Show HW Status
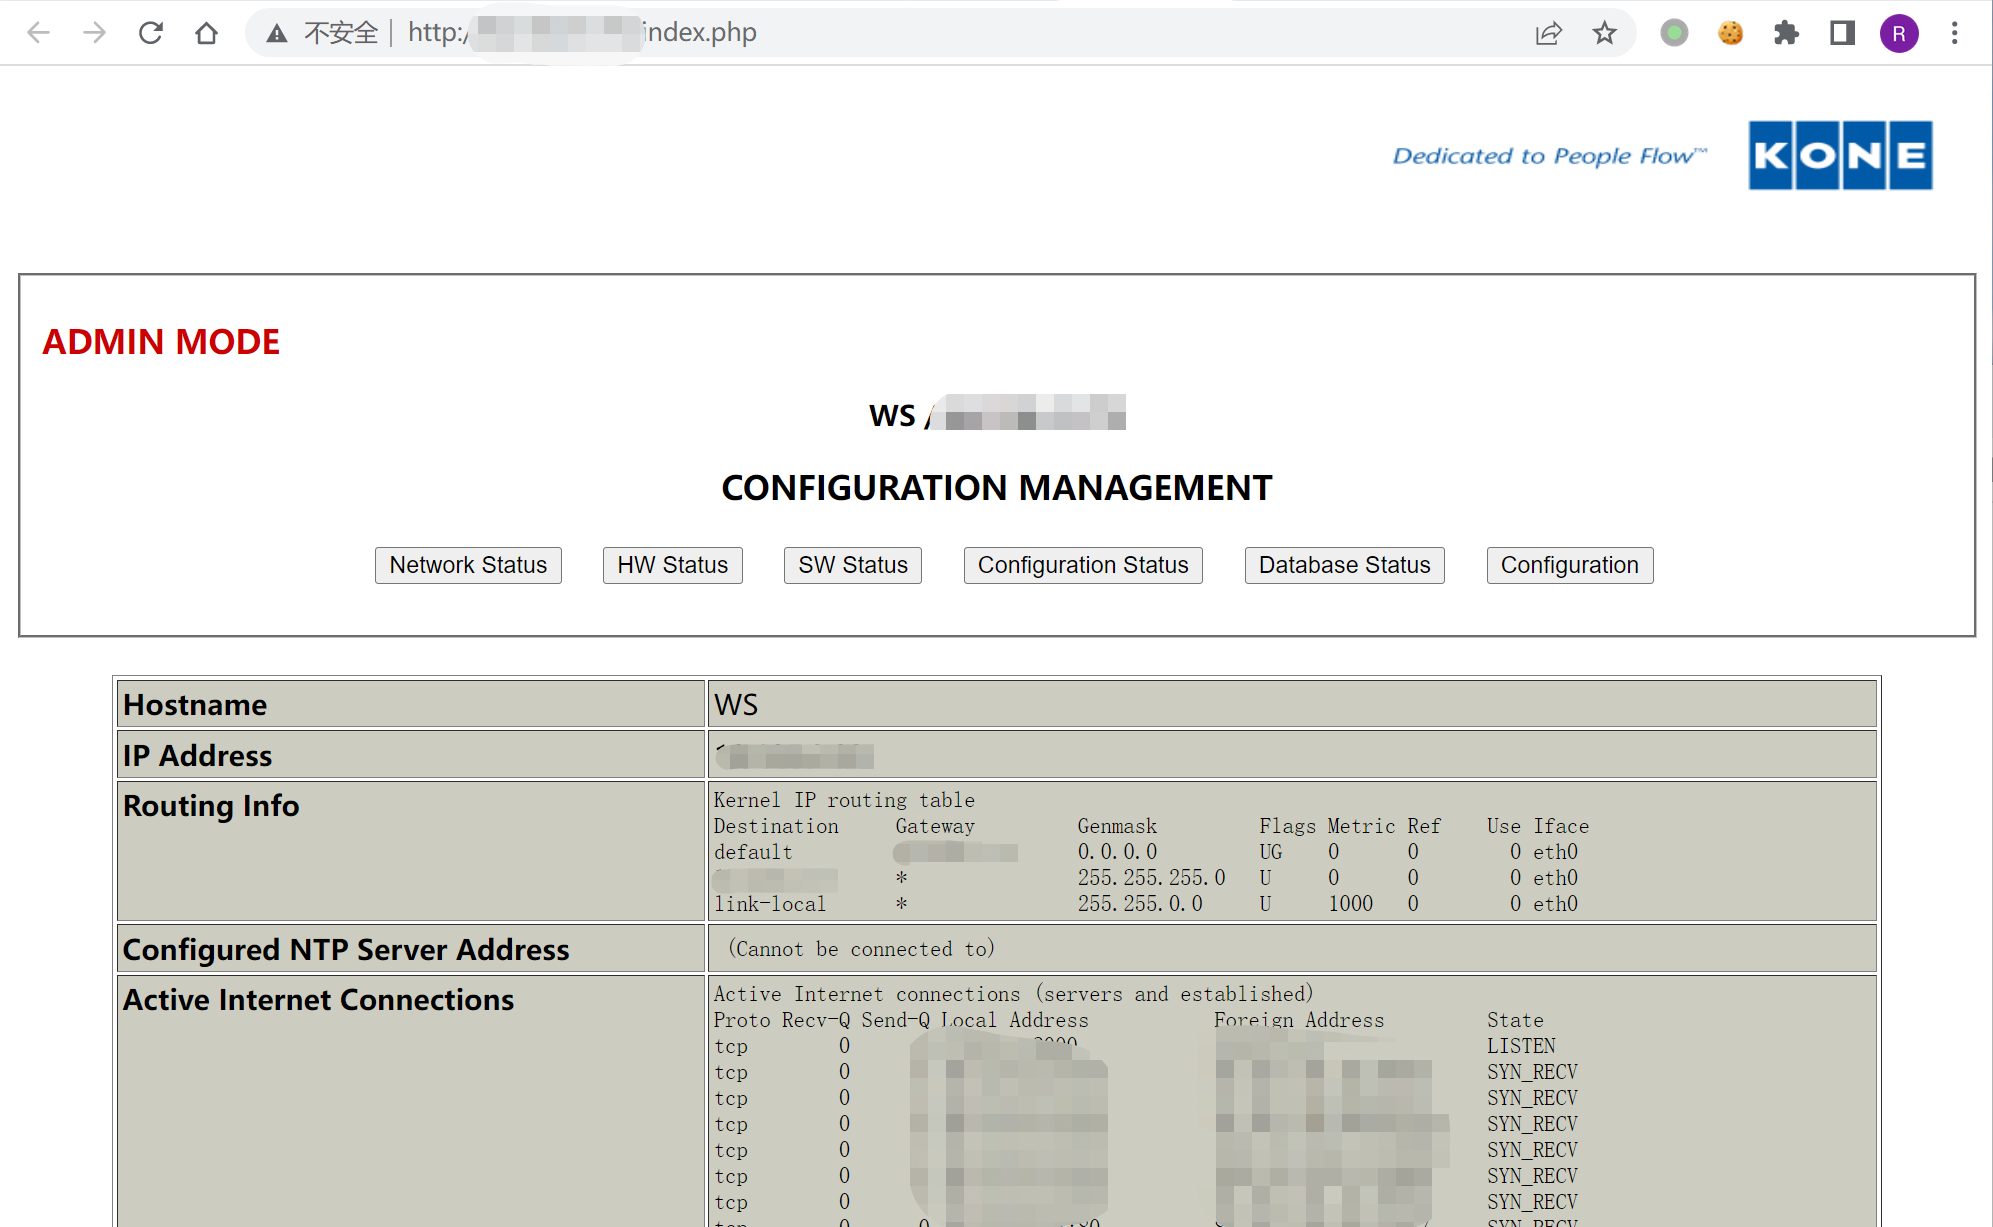This screenshot has height=1227, width=1993. [x=672, y=565]
